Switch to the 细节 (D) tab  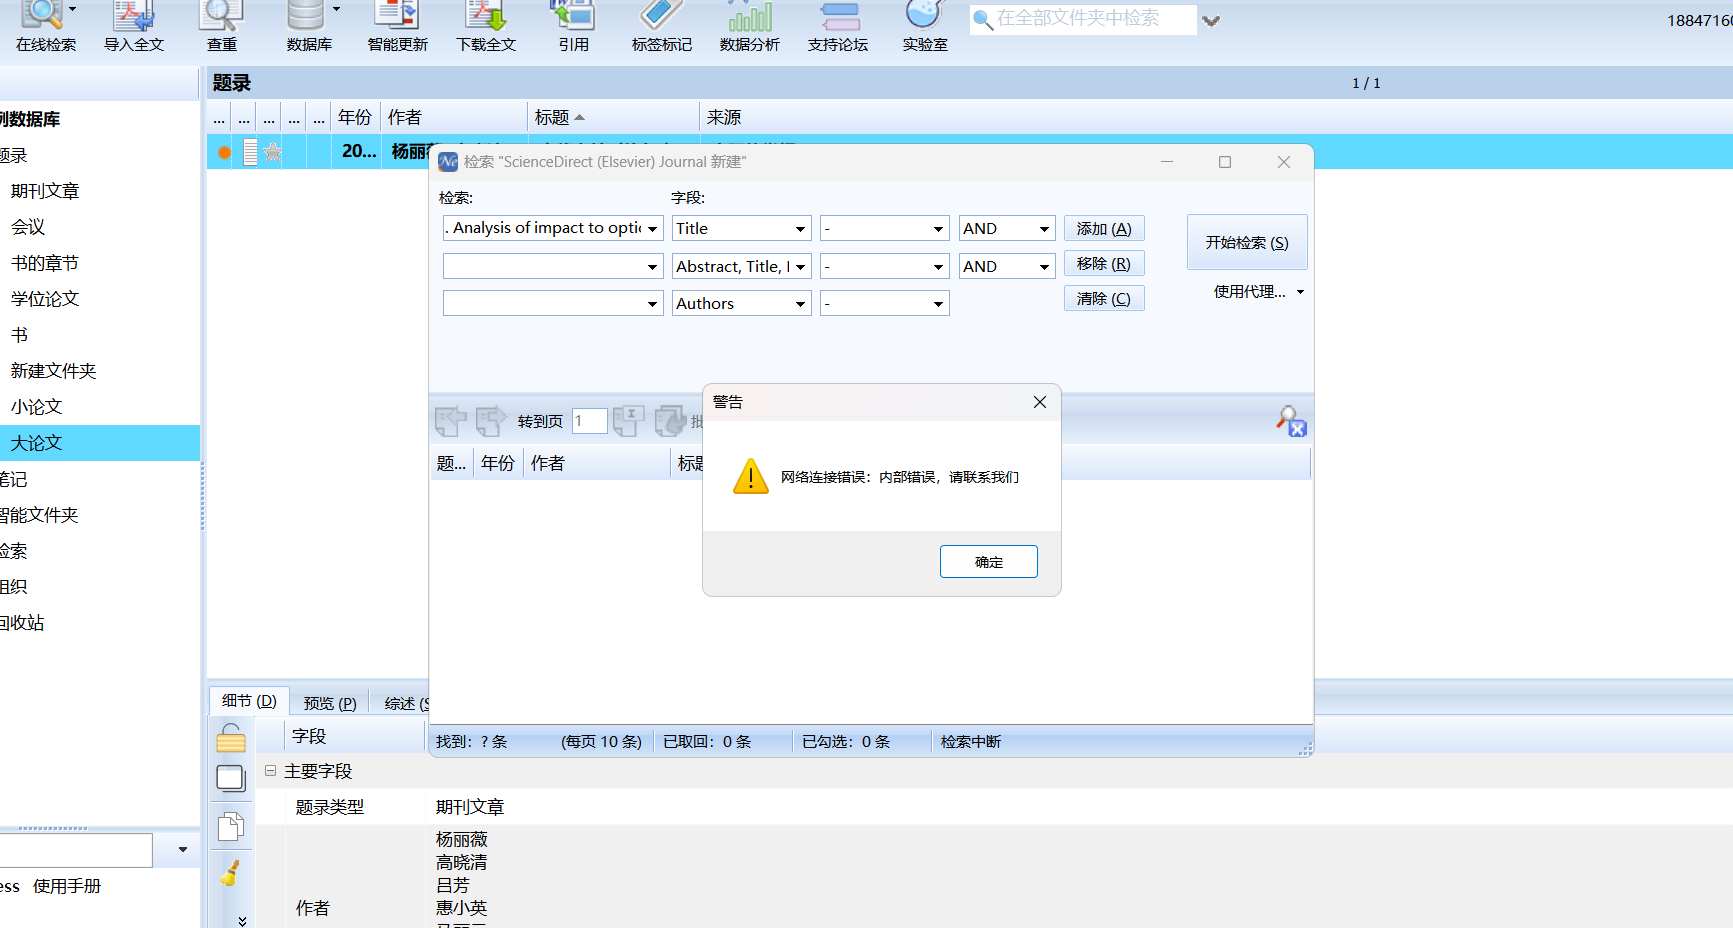pyautogui.click(x=249, y=701)
